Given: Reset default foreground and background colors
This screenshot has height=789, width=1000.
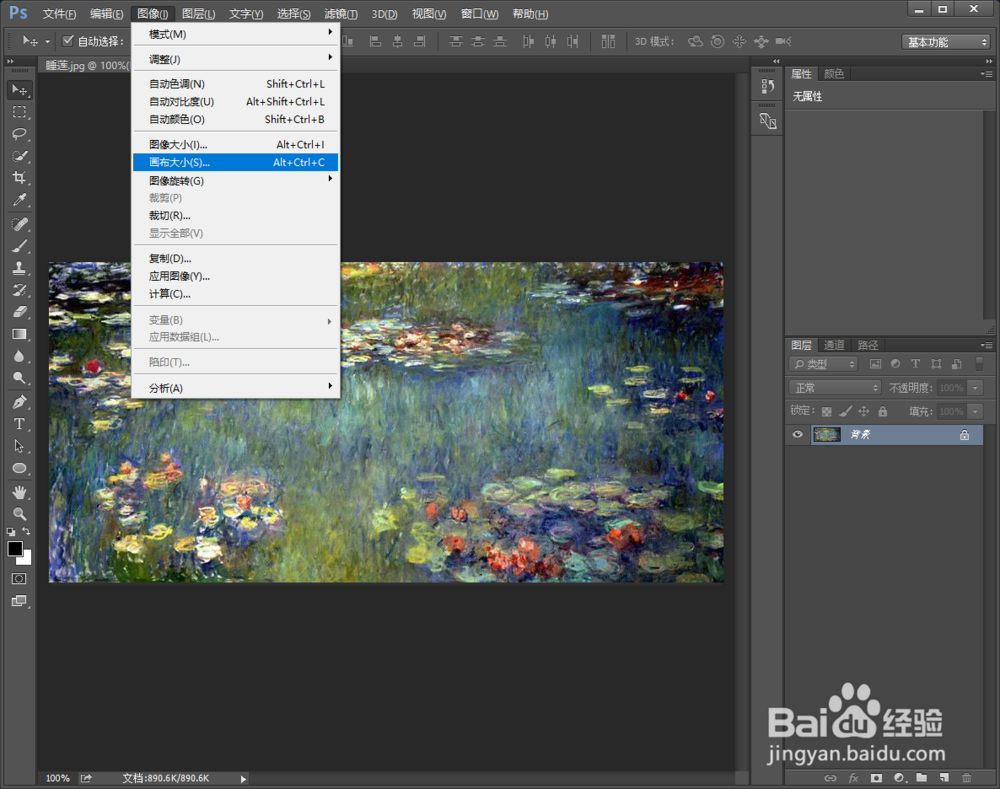Looking at the screenshot, I should click(x=11, y=531).
